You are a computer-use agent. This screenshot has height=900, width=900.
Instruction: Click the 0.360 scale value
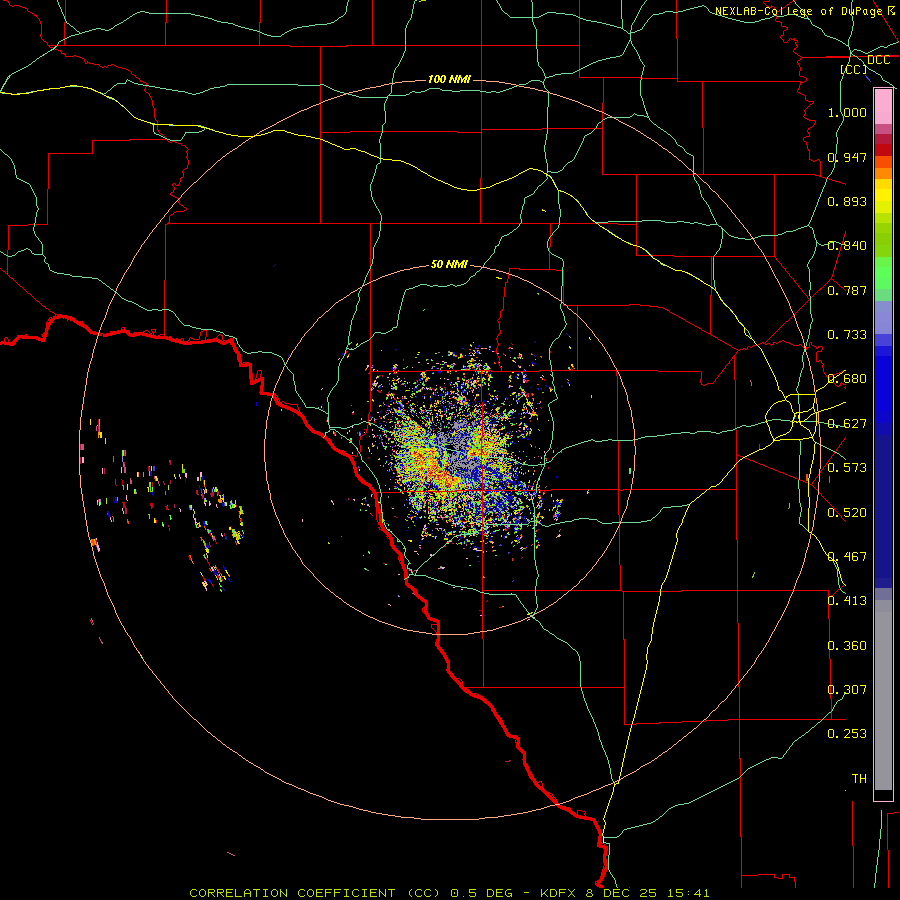847,646
